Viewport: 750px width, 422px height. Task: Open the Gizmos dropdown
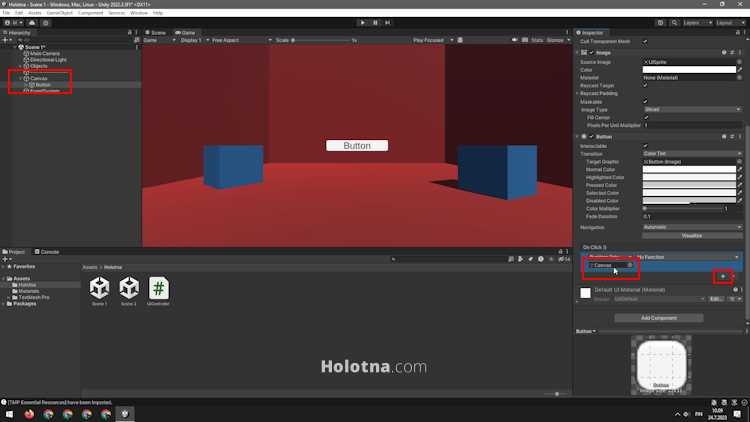coord(558,40)
